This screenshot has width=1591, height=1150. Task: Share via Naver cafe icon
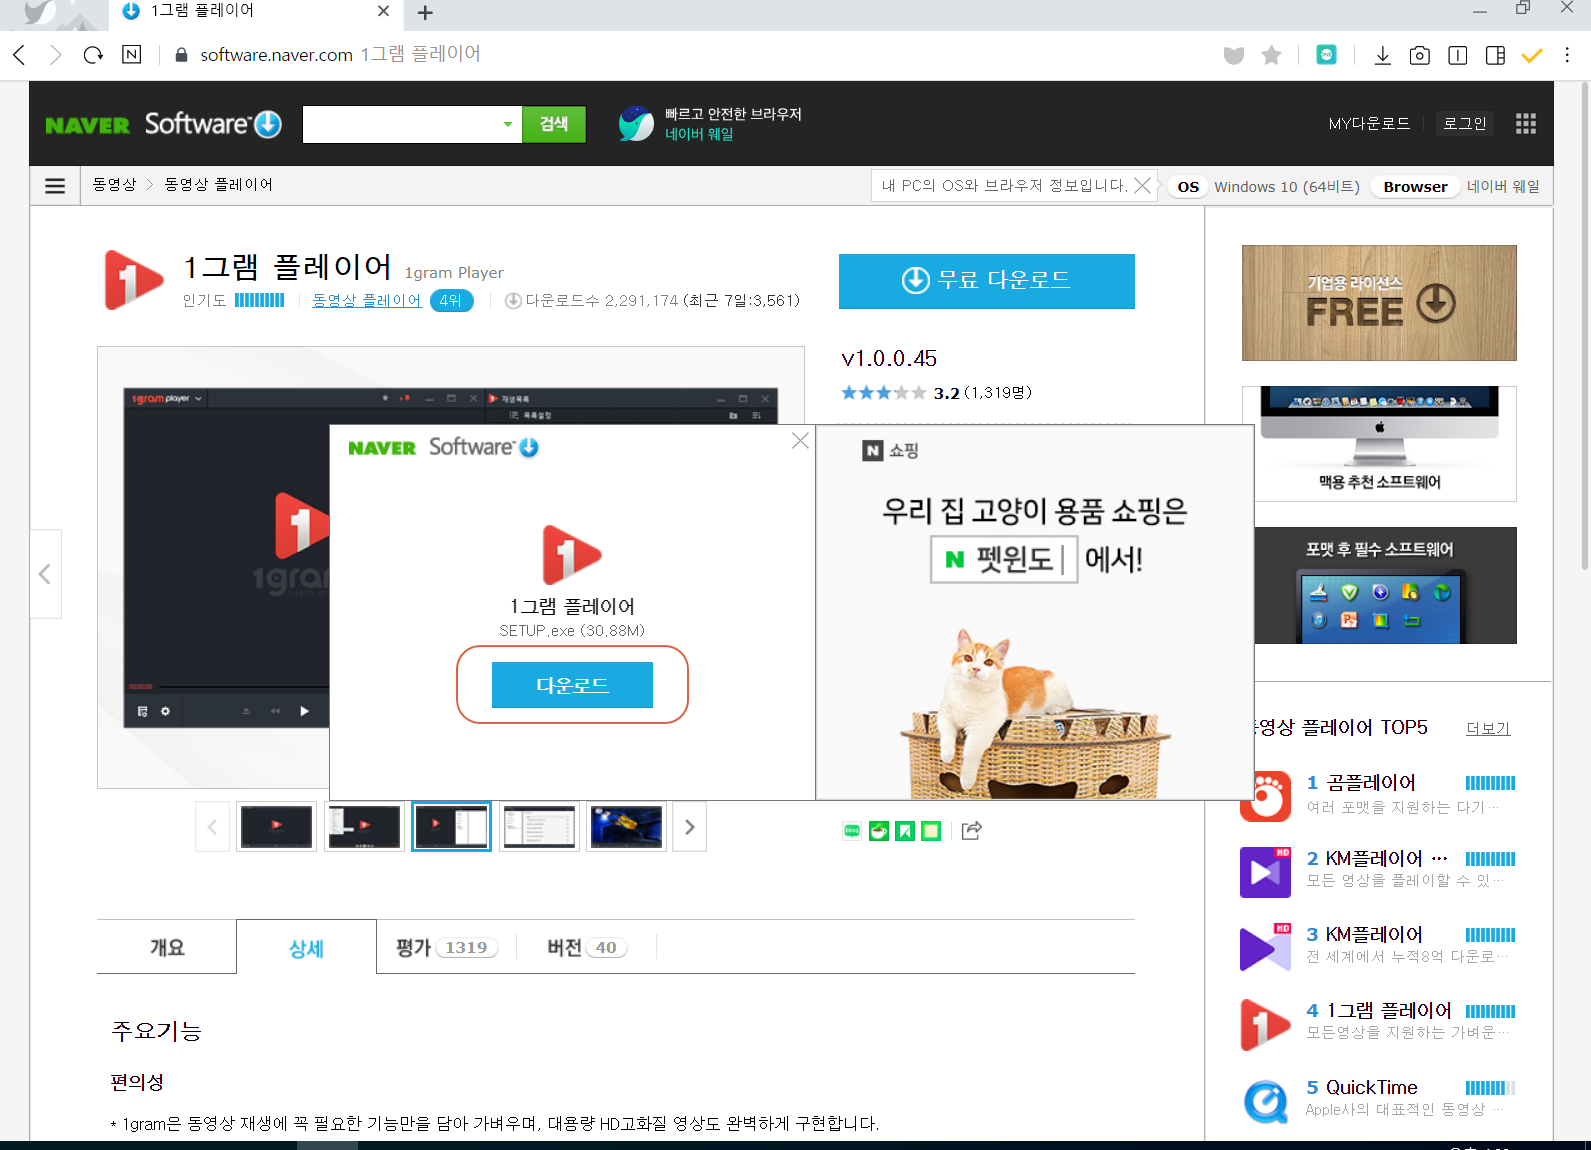pos(879,830)
